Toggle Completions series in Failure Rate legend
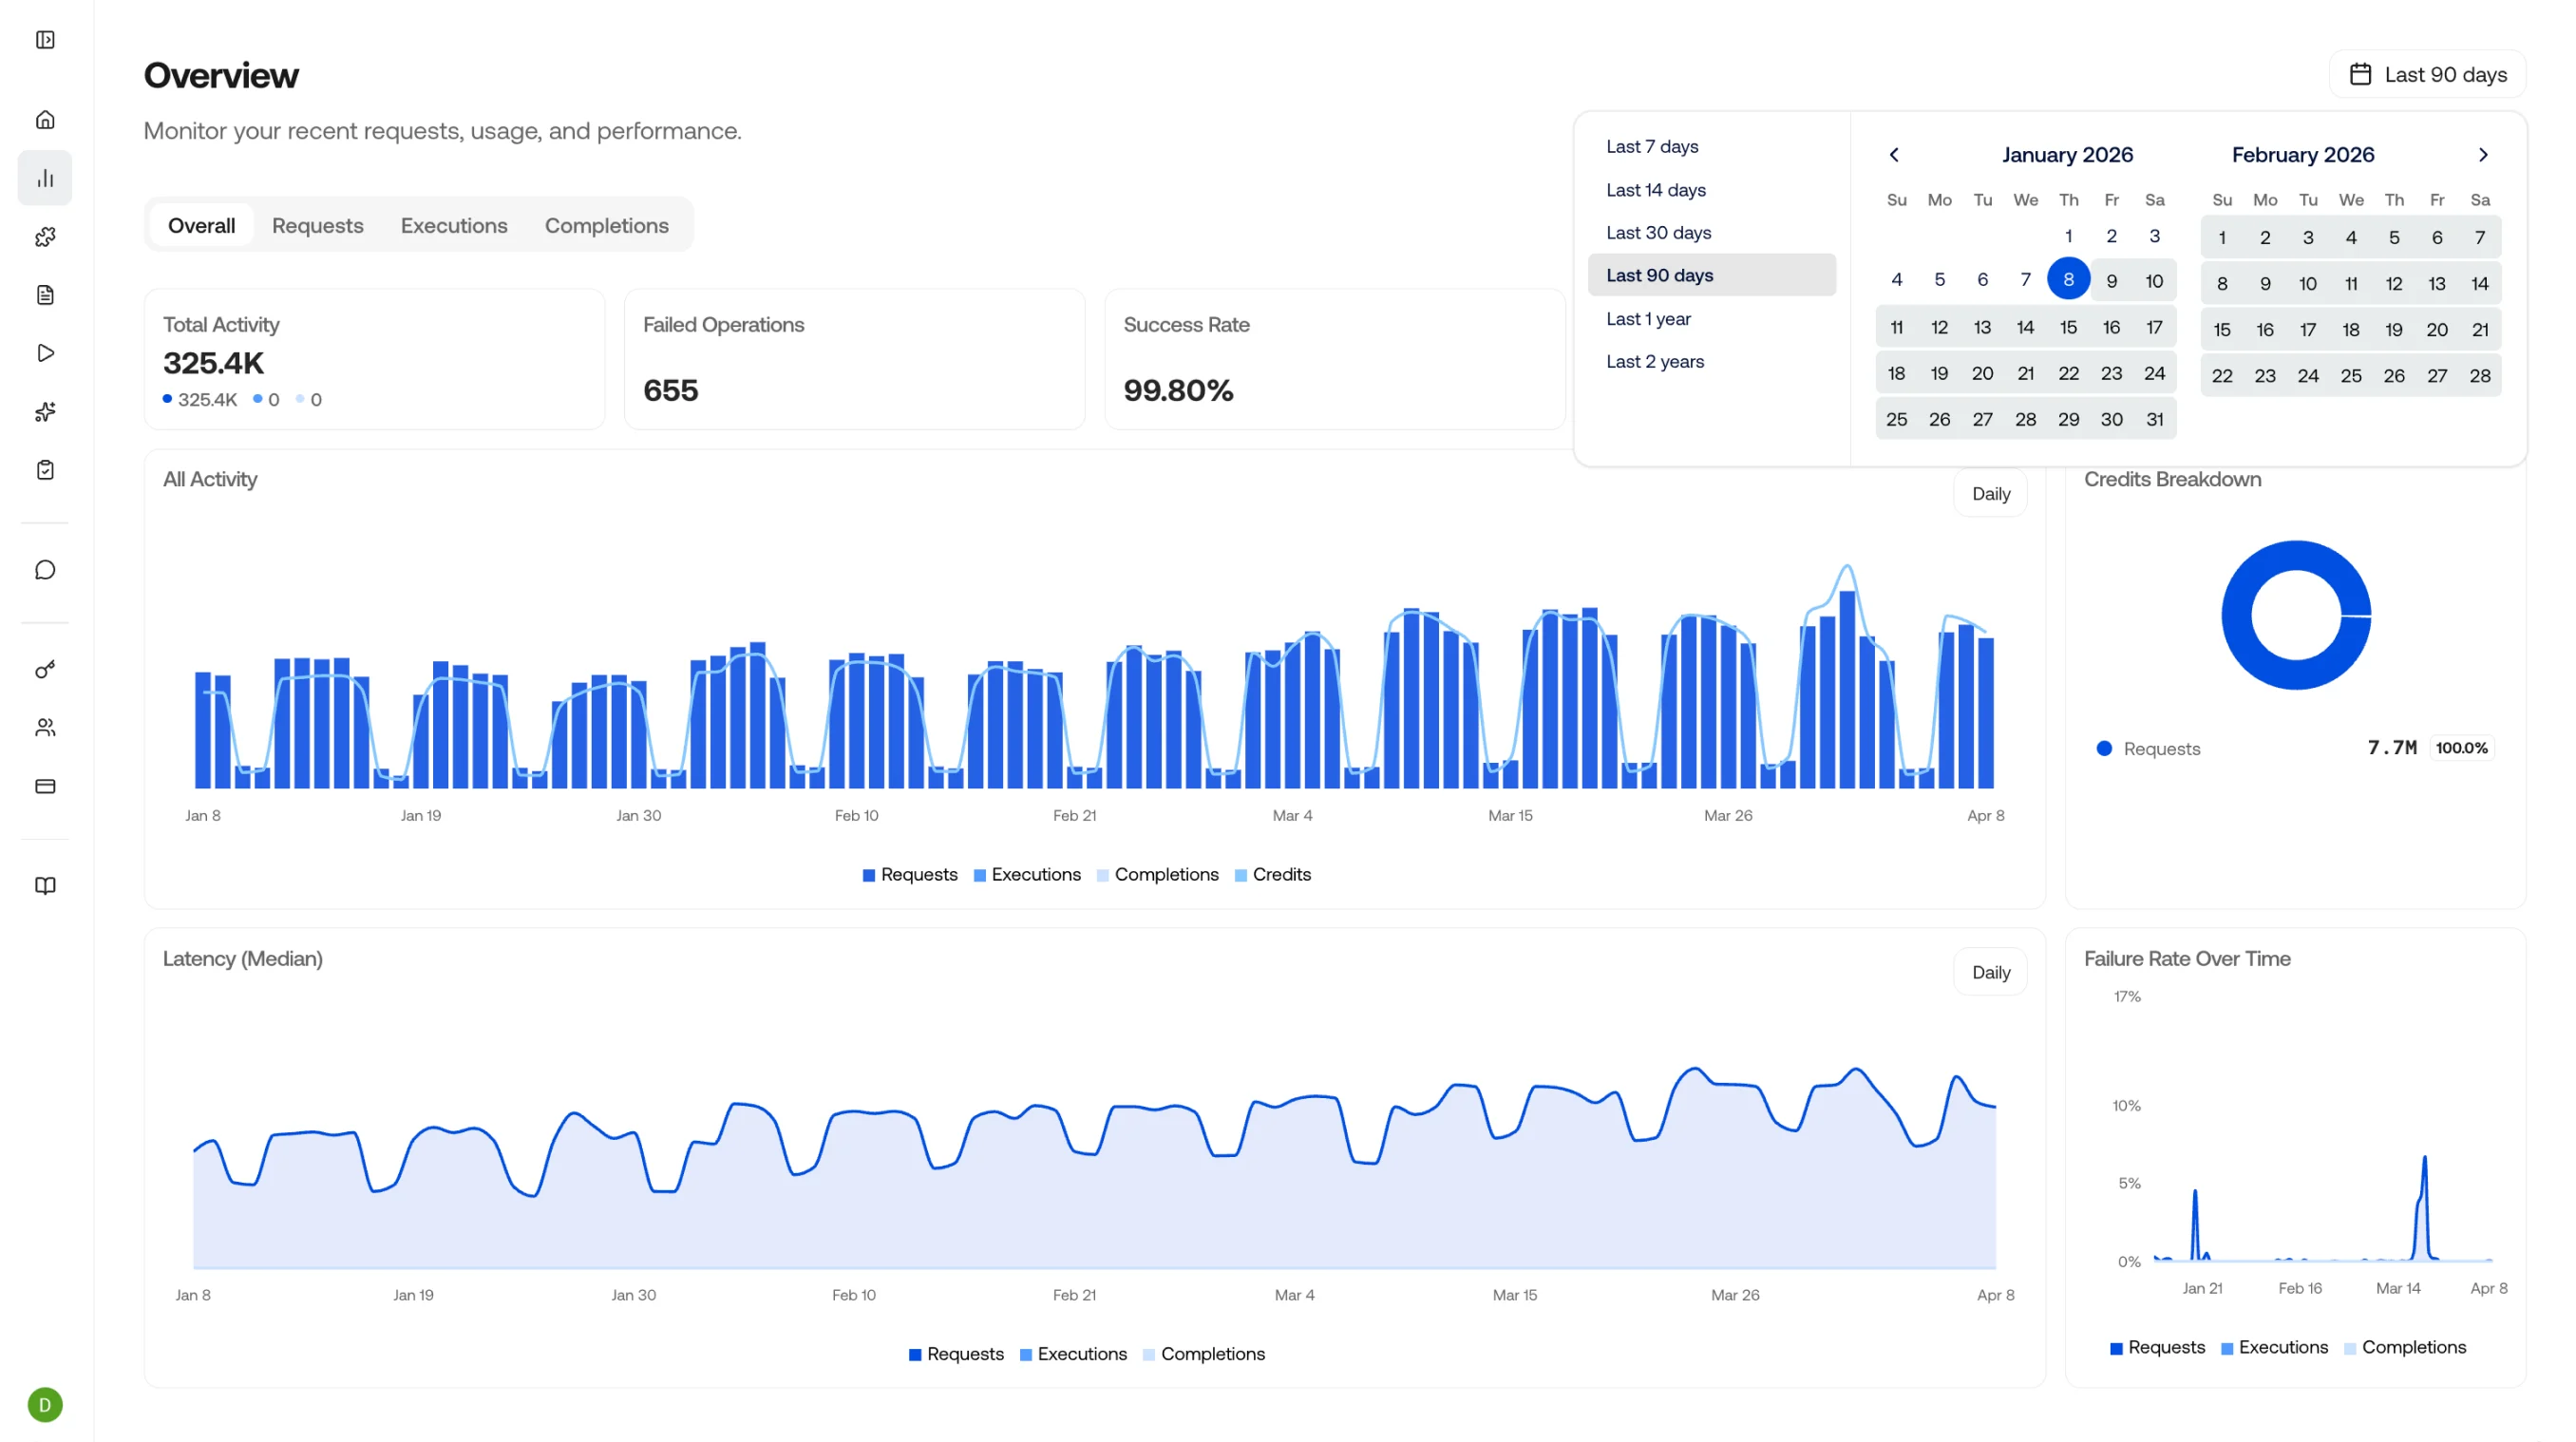2576x1442 pixels. (x=2405, y=1347)
